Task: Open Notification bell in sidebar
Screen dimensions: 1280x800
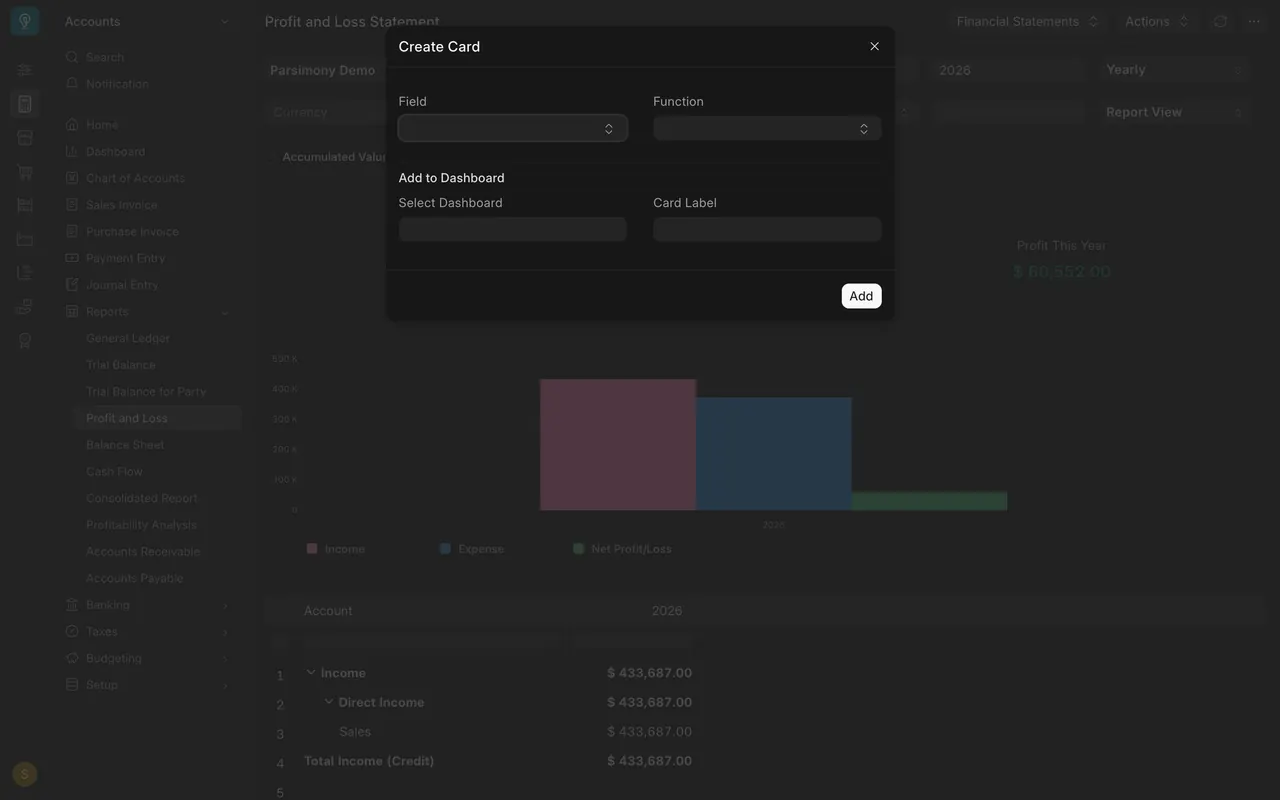Action: point(107,84)
